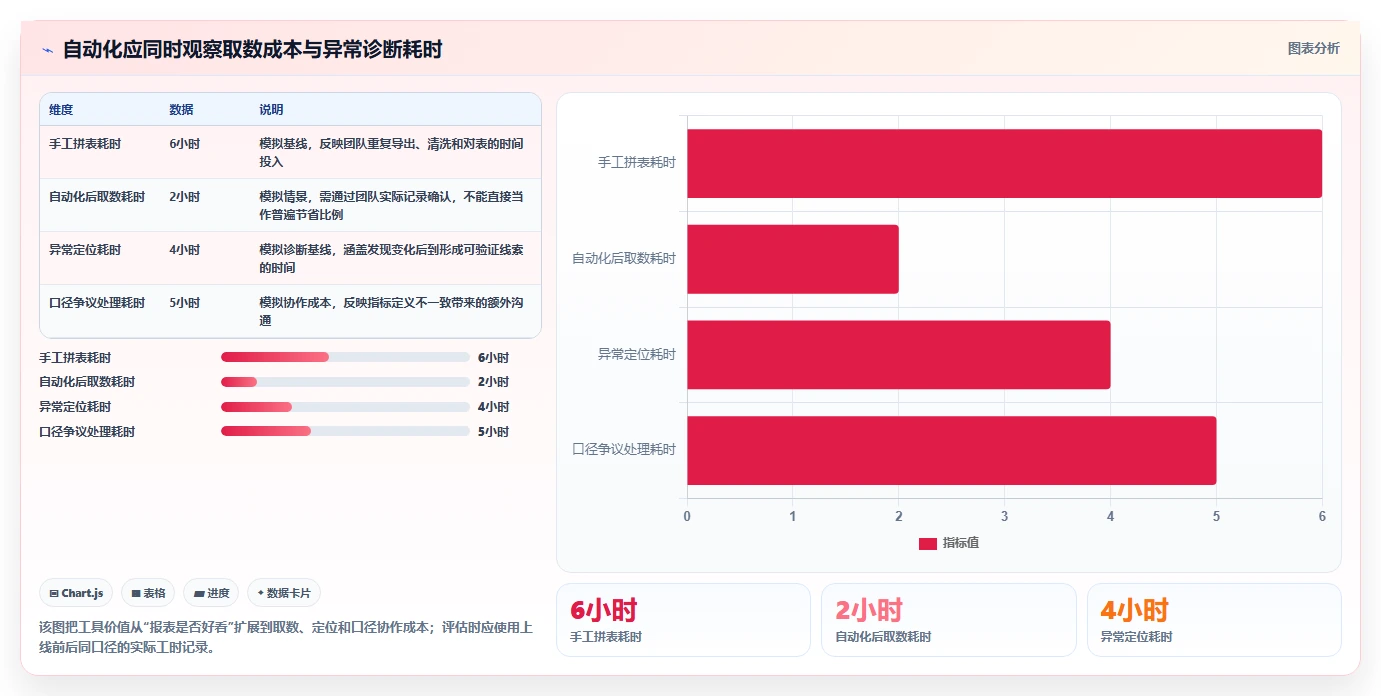Click the 手工拼表耗时 chart bar
Image resolution: width=1381 pixels, height=696 pixels.
(x=1004, y=163)
